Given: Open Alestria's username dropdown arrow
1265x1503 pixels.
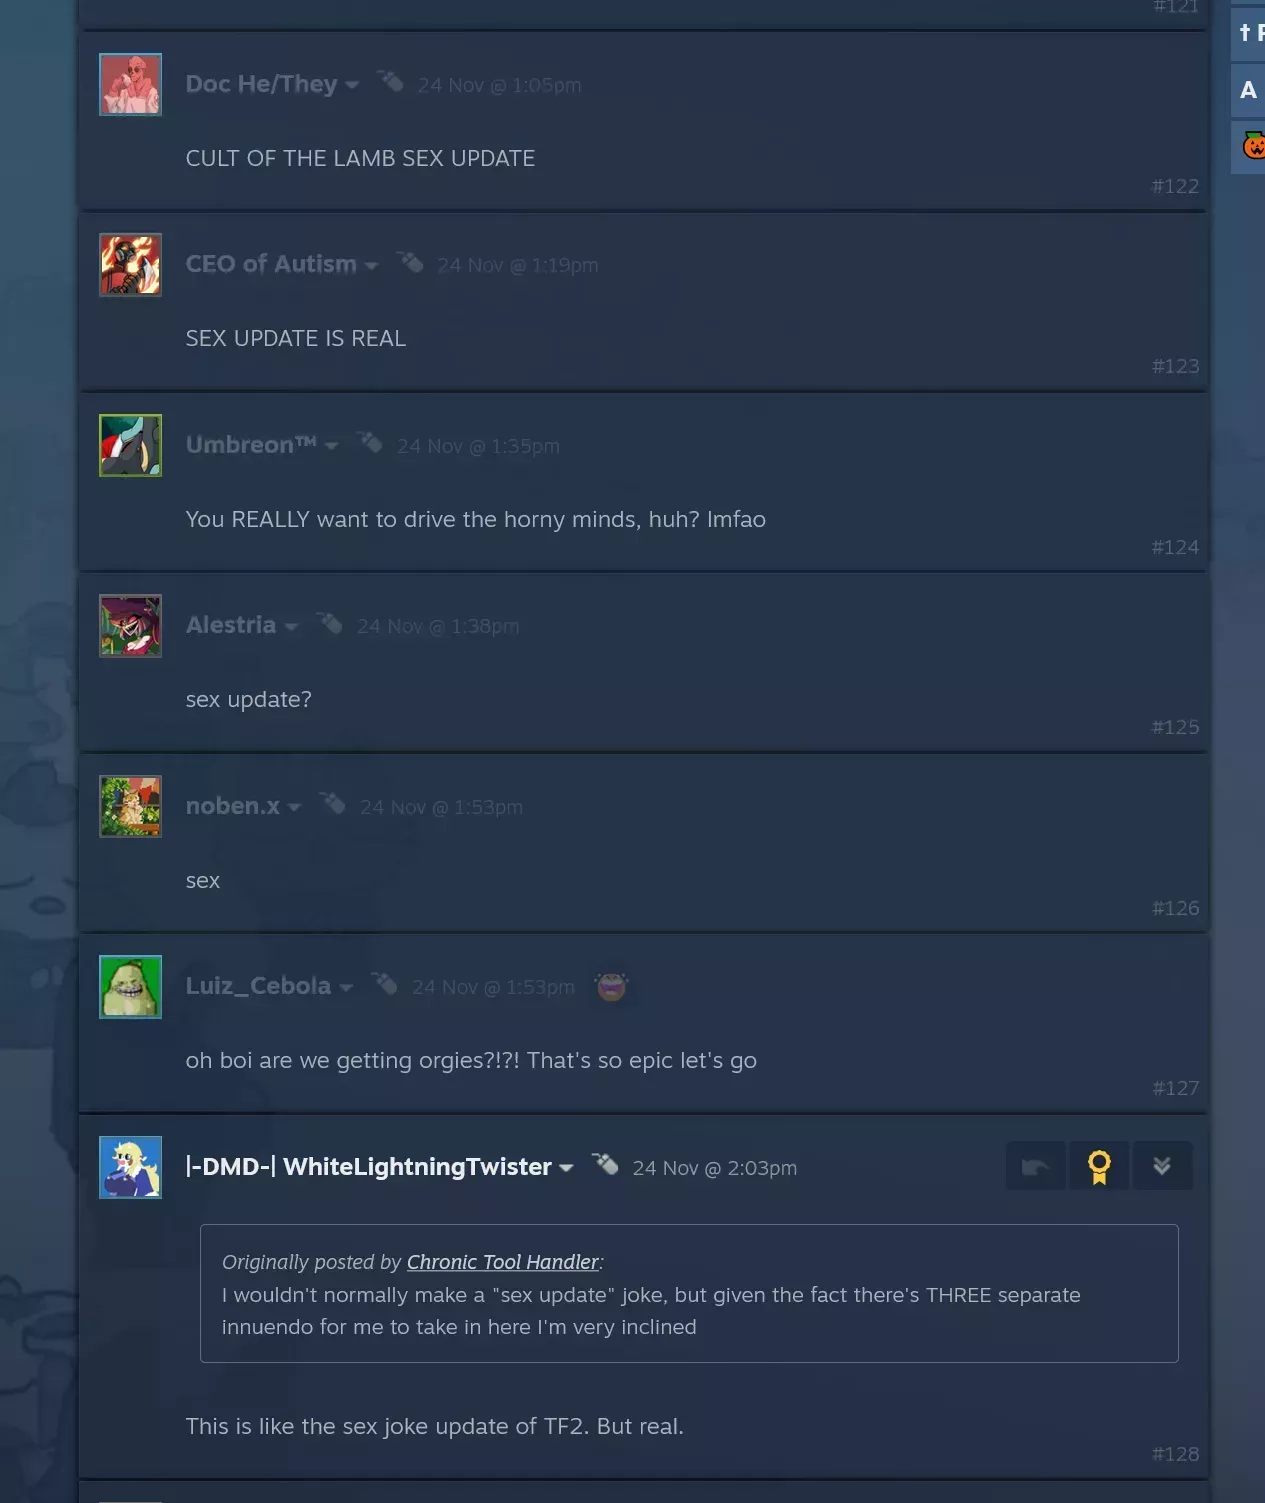Looking at the screenshot, I should [x=291, y=627].
